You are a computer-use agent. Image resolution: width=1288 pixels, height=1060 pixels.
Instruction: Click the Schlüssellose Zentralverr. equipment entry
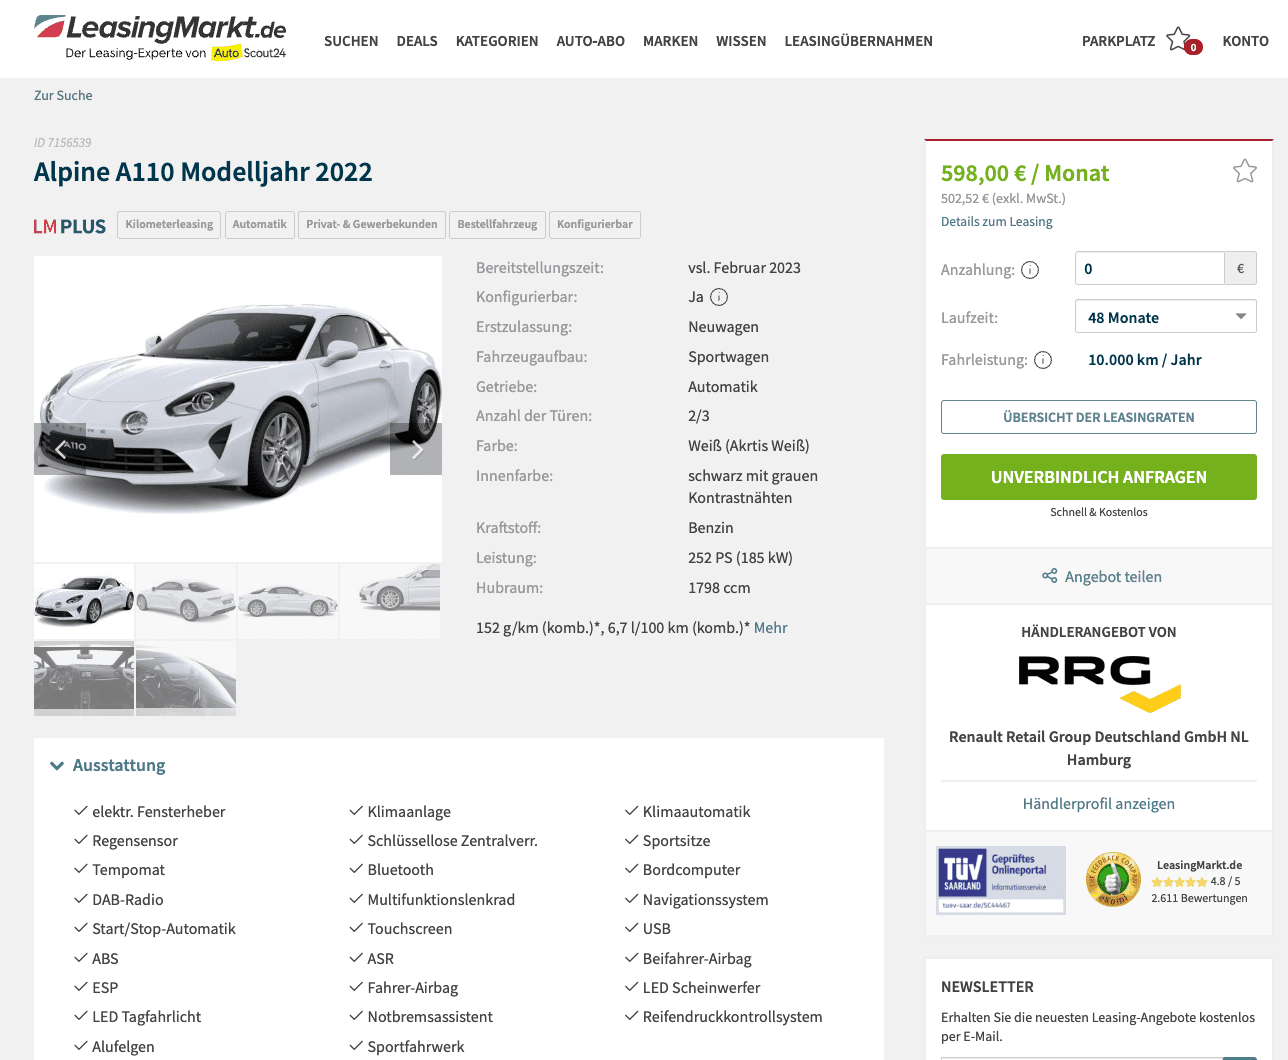pos(452,841)
